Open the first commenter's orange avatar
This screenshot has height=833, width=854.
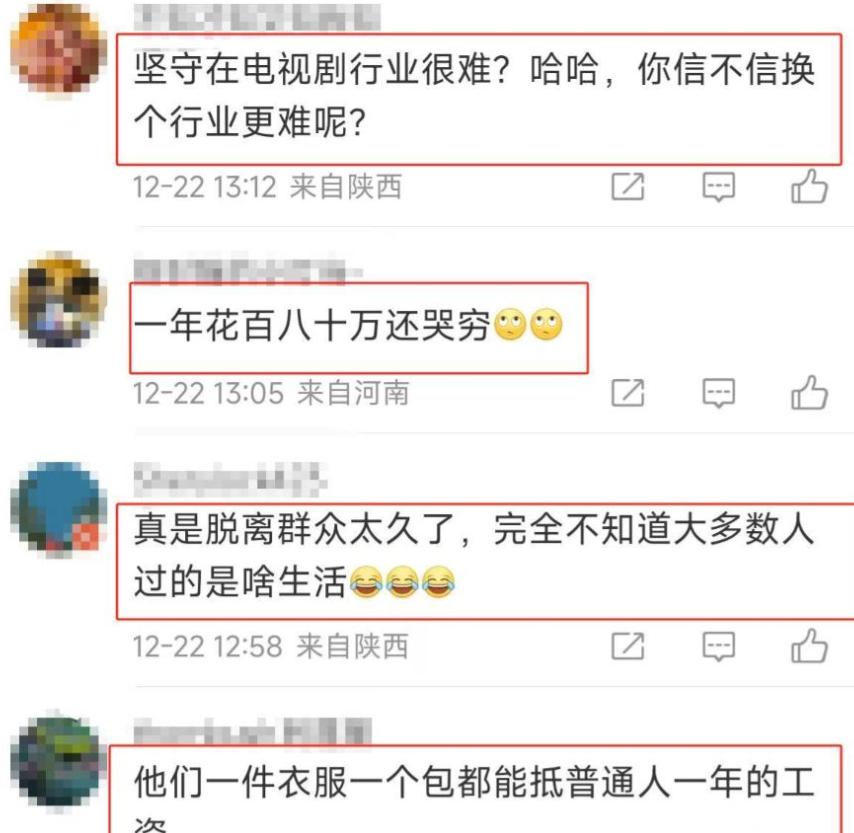(58, 50)
